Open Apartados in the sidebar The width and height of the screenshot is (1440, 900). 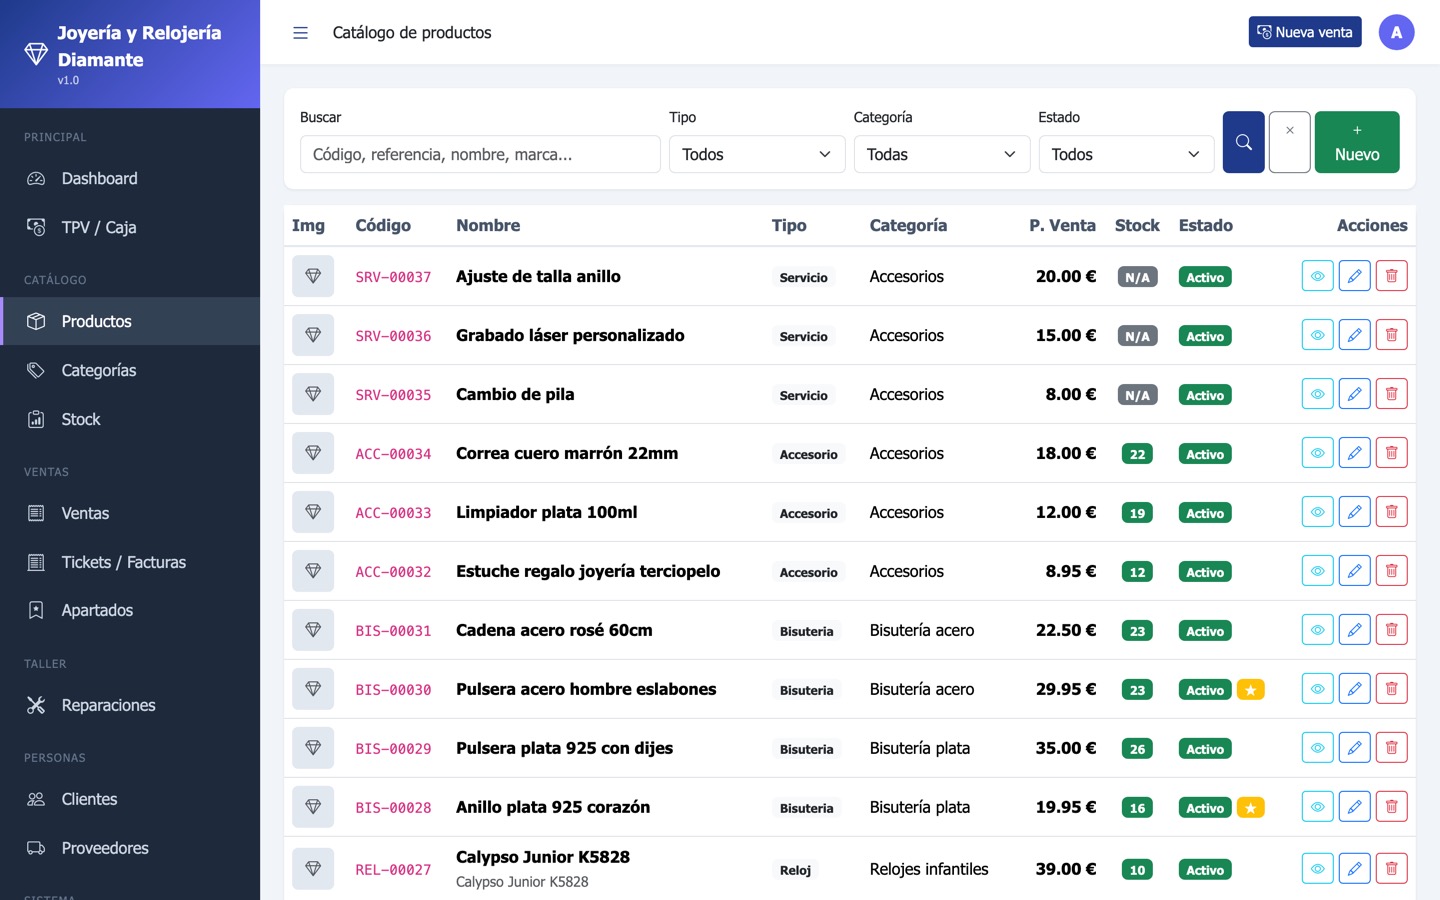click(x=130, y=610)
